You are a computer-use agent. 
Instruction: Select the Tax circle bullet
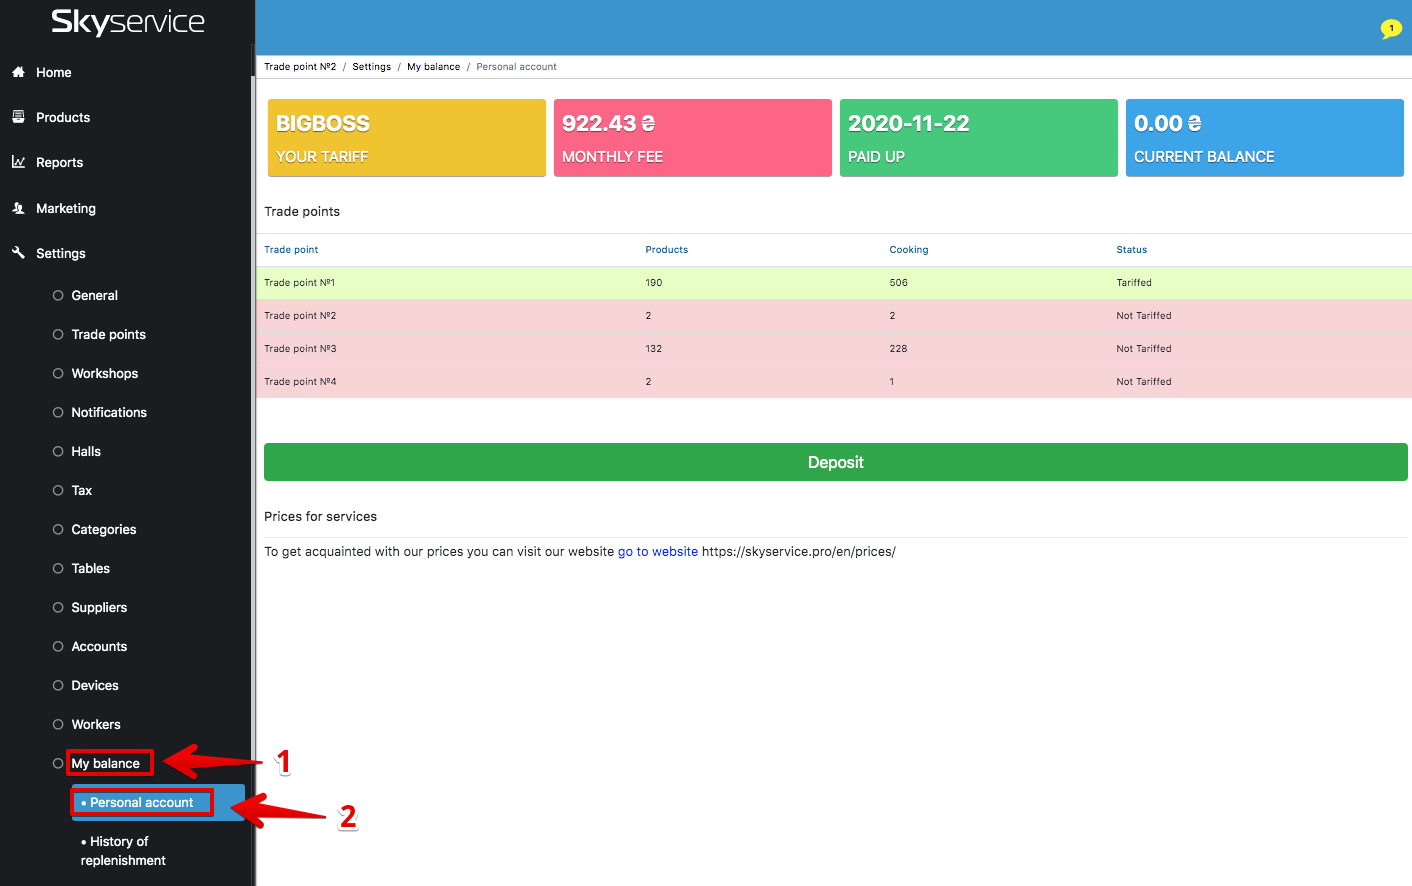(58, 491)
